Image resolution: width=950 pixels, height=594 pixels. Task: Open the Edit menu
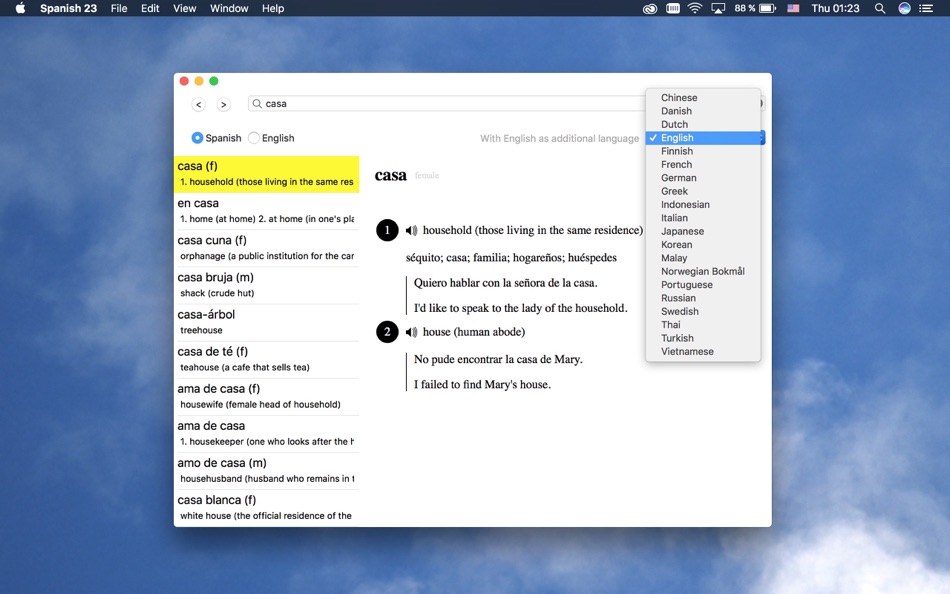[x=150, y=8]
